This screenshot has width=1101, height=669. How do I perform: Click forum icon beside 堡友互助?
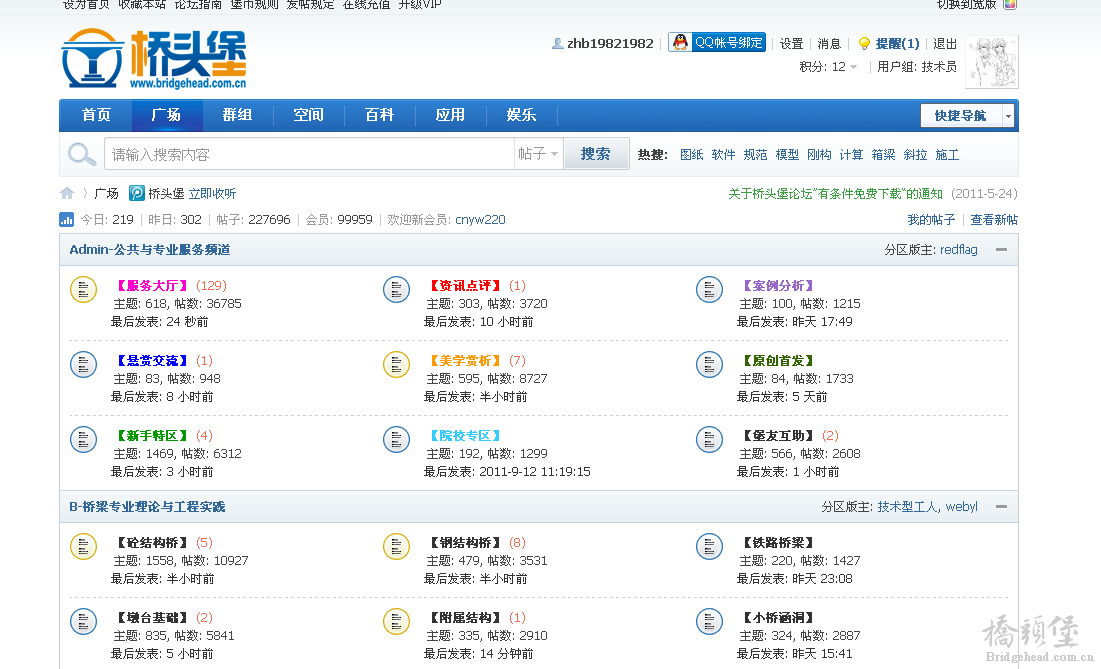(x=709, y=439)
